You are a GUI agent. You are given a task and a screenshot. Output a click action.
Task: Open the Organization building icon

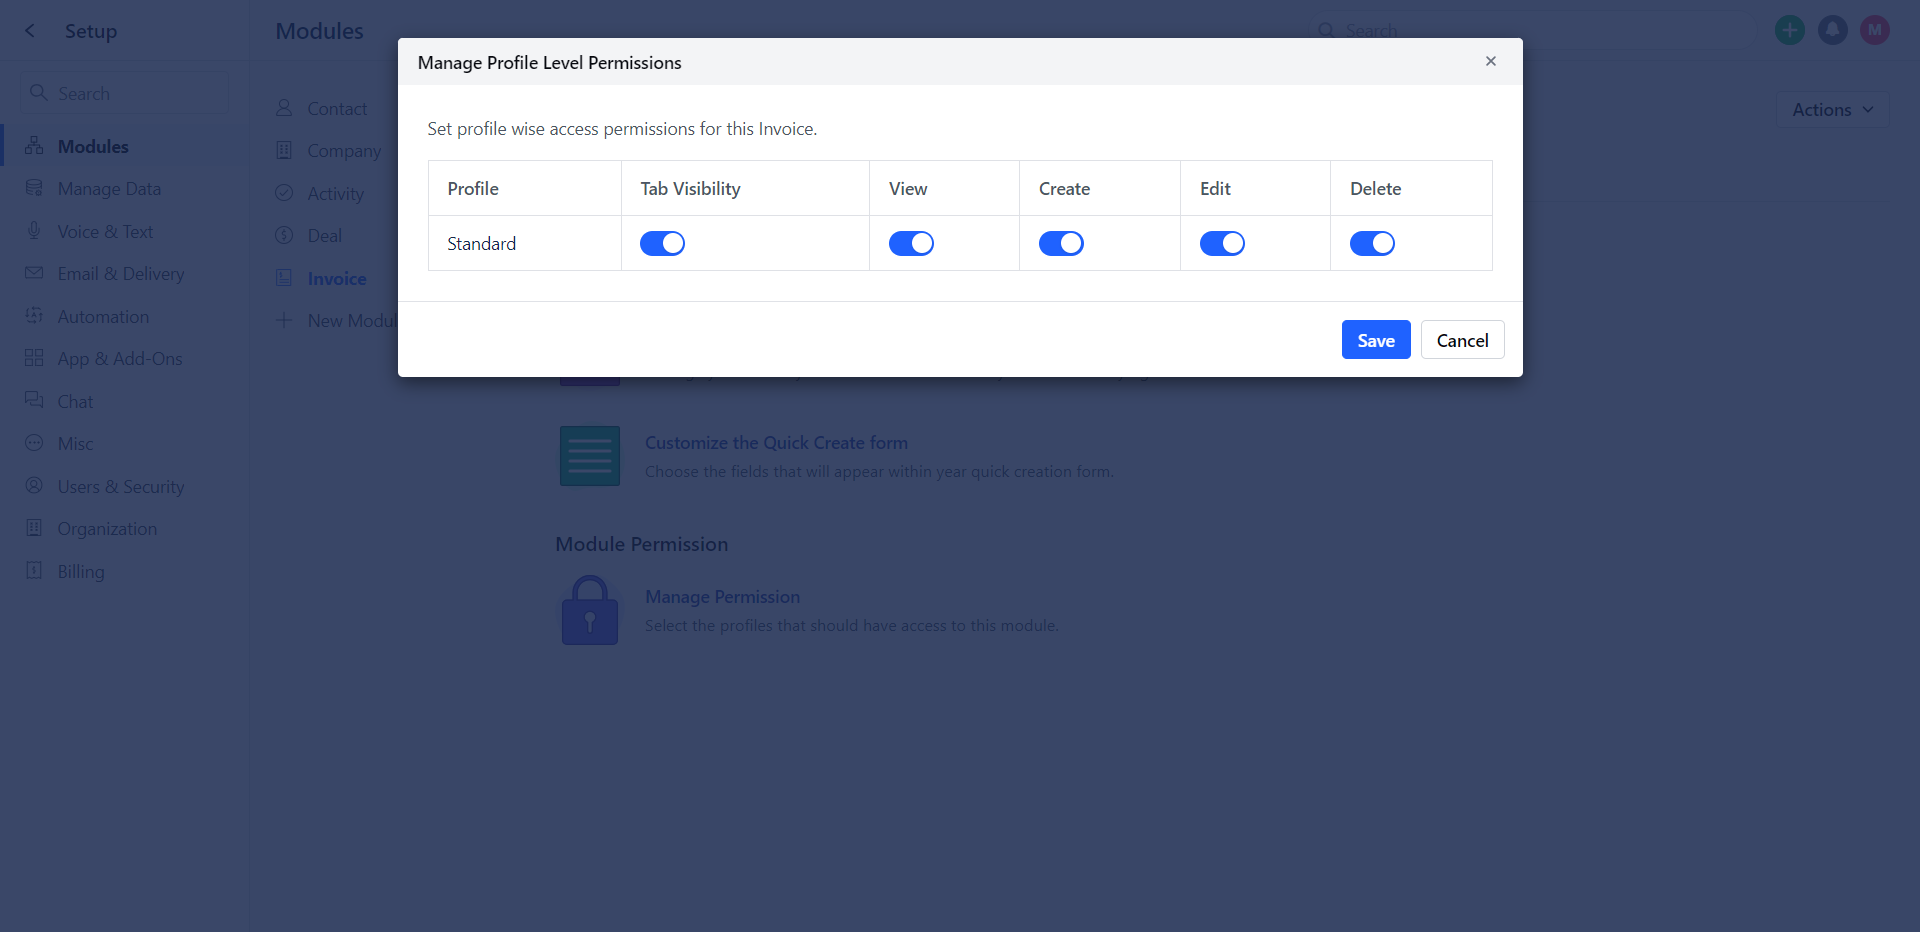click(x=34, y=528)
